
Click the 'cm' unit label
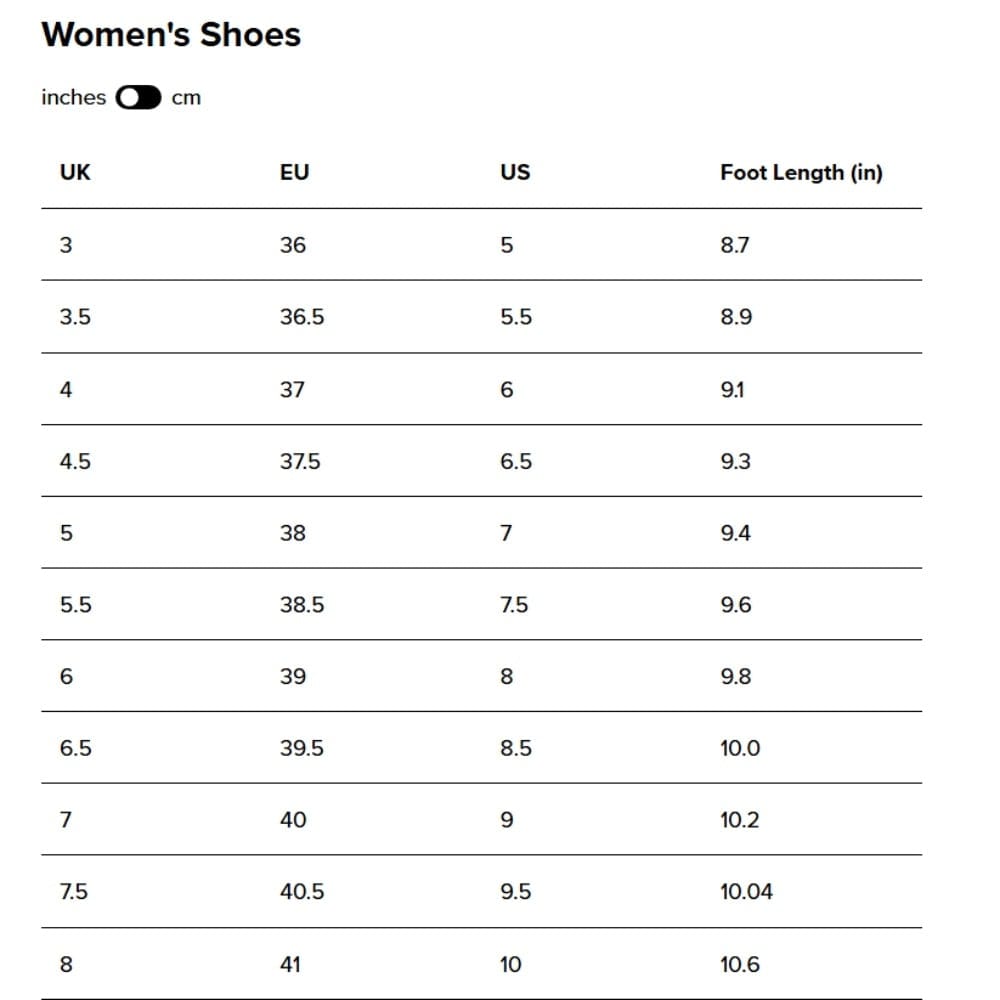click(x=186, y=98)
